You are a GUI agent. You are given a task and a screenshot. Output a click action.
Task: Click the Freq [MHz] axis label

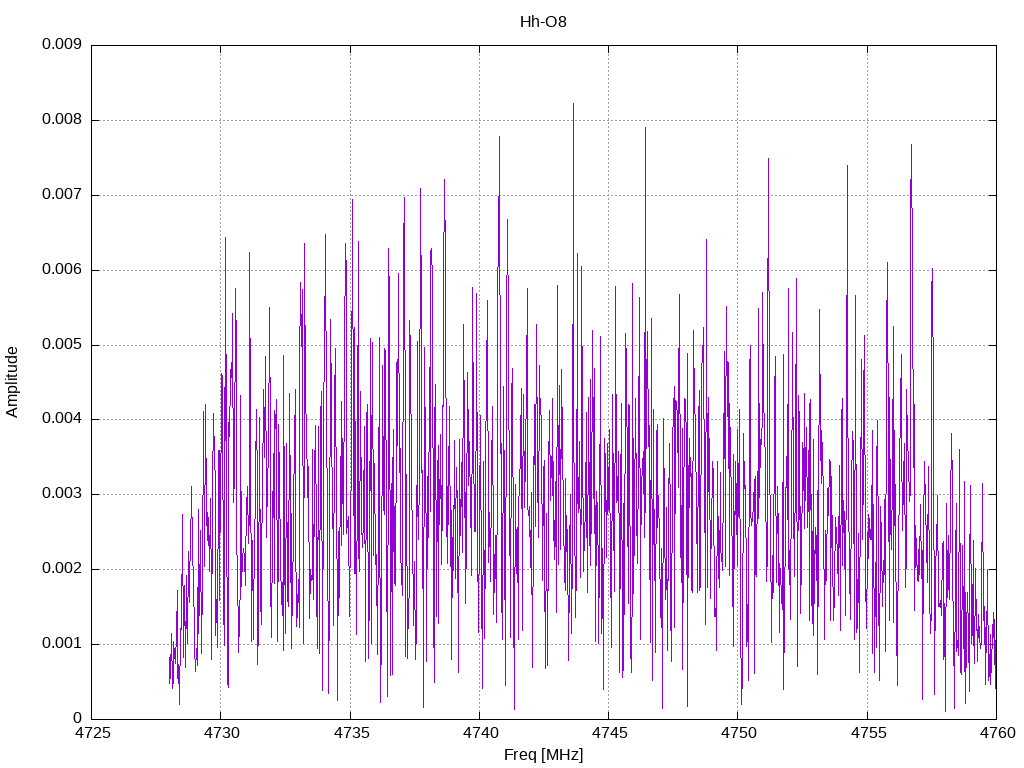tap(543, 755)
